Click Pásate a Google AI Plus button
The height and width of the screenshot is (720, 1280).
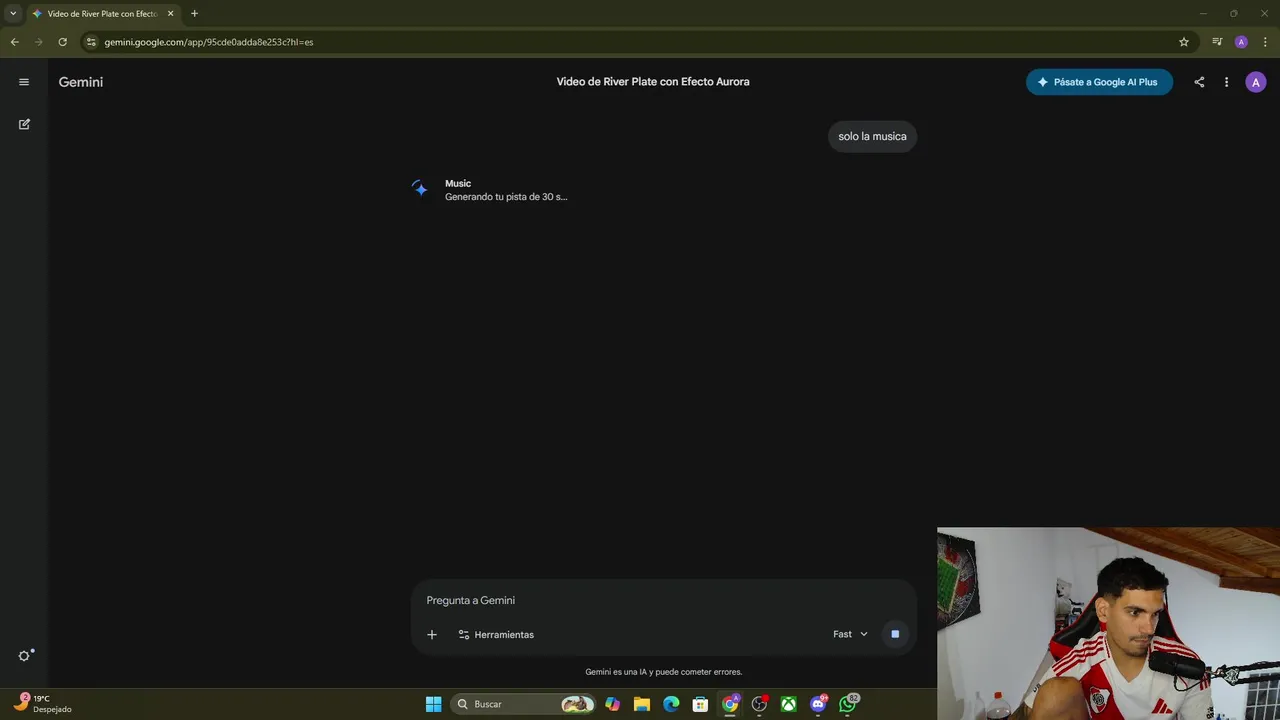(x=1099, y=82)
